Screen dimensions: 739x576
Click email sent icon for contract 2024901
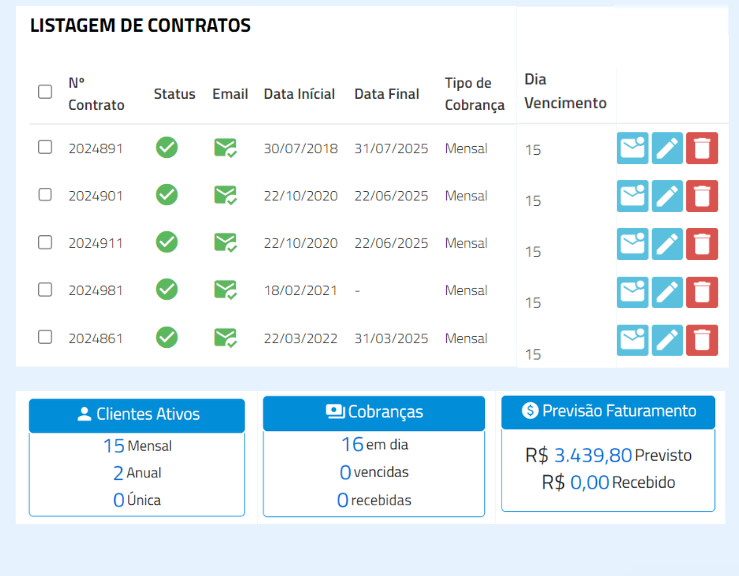[225, 195]
